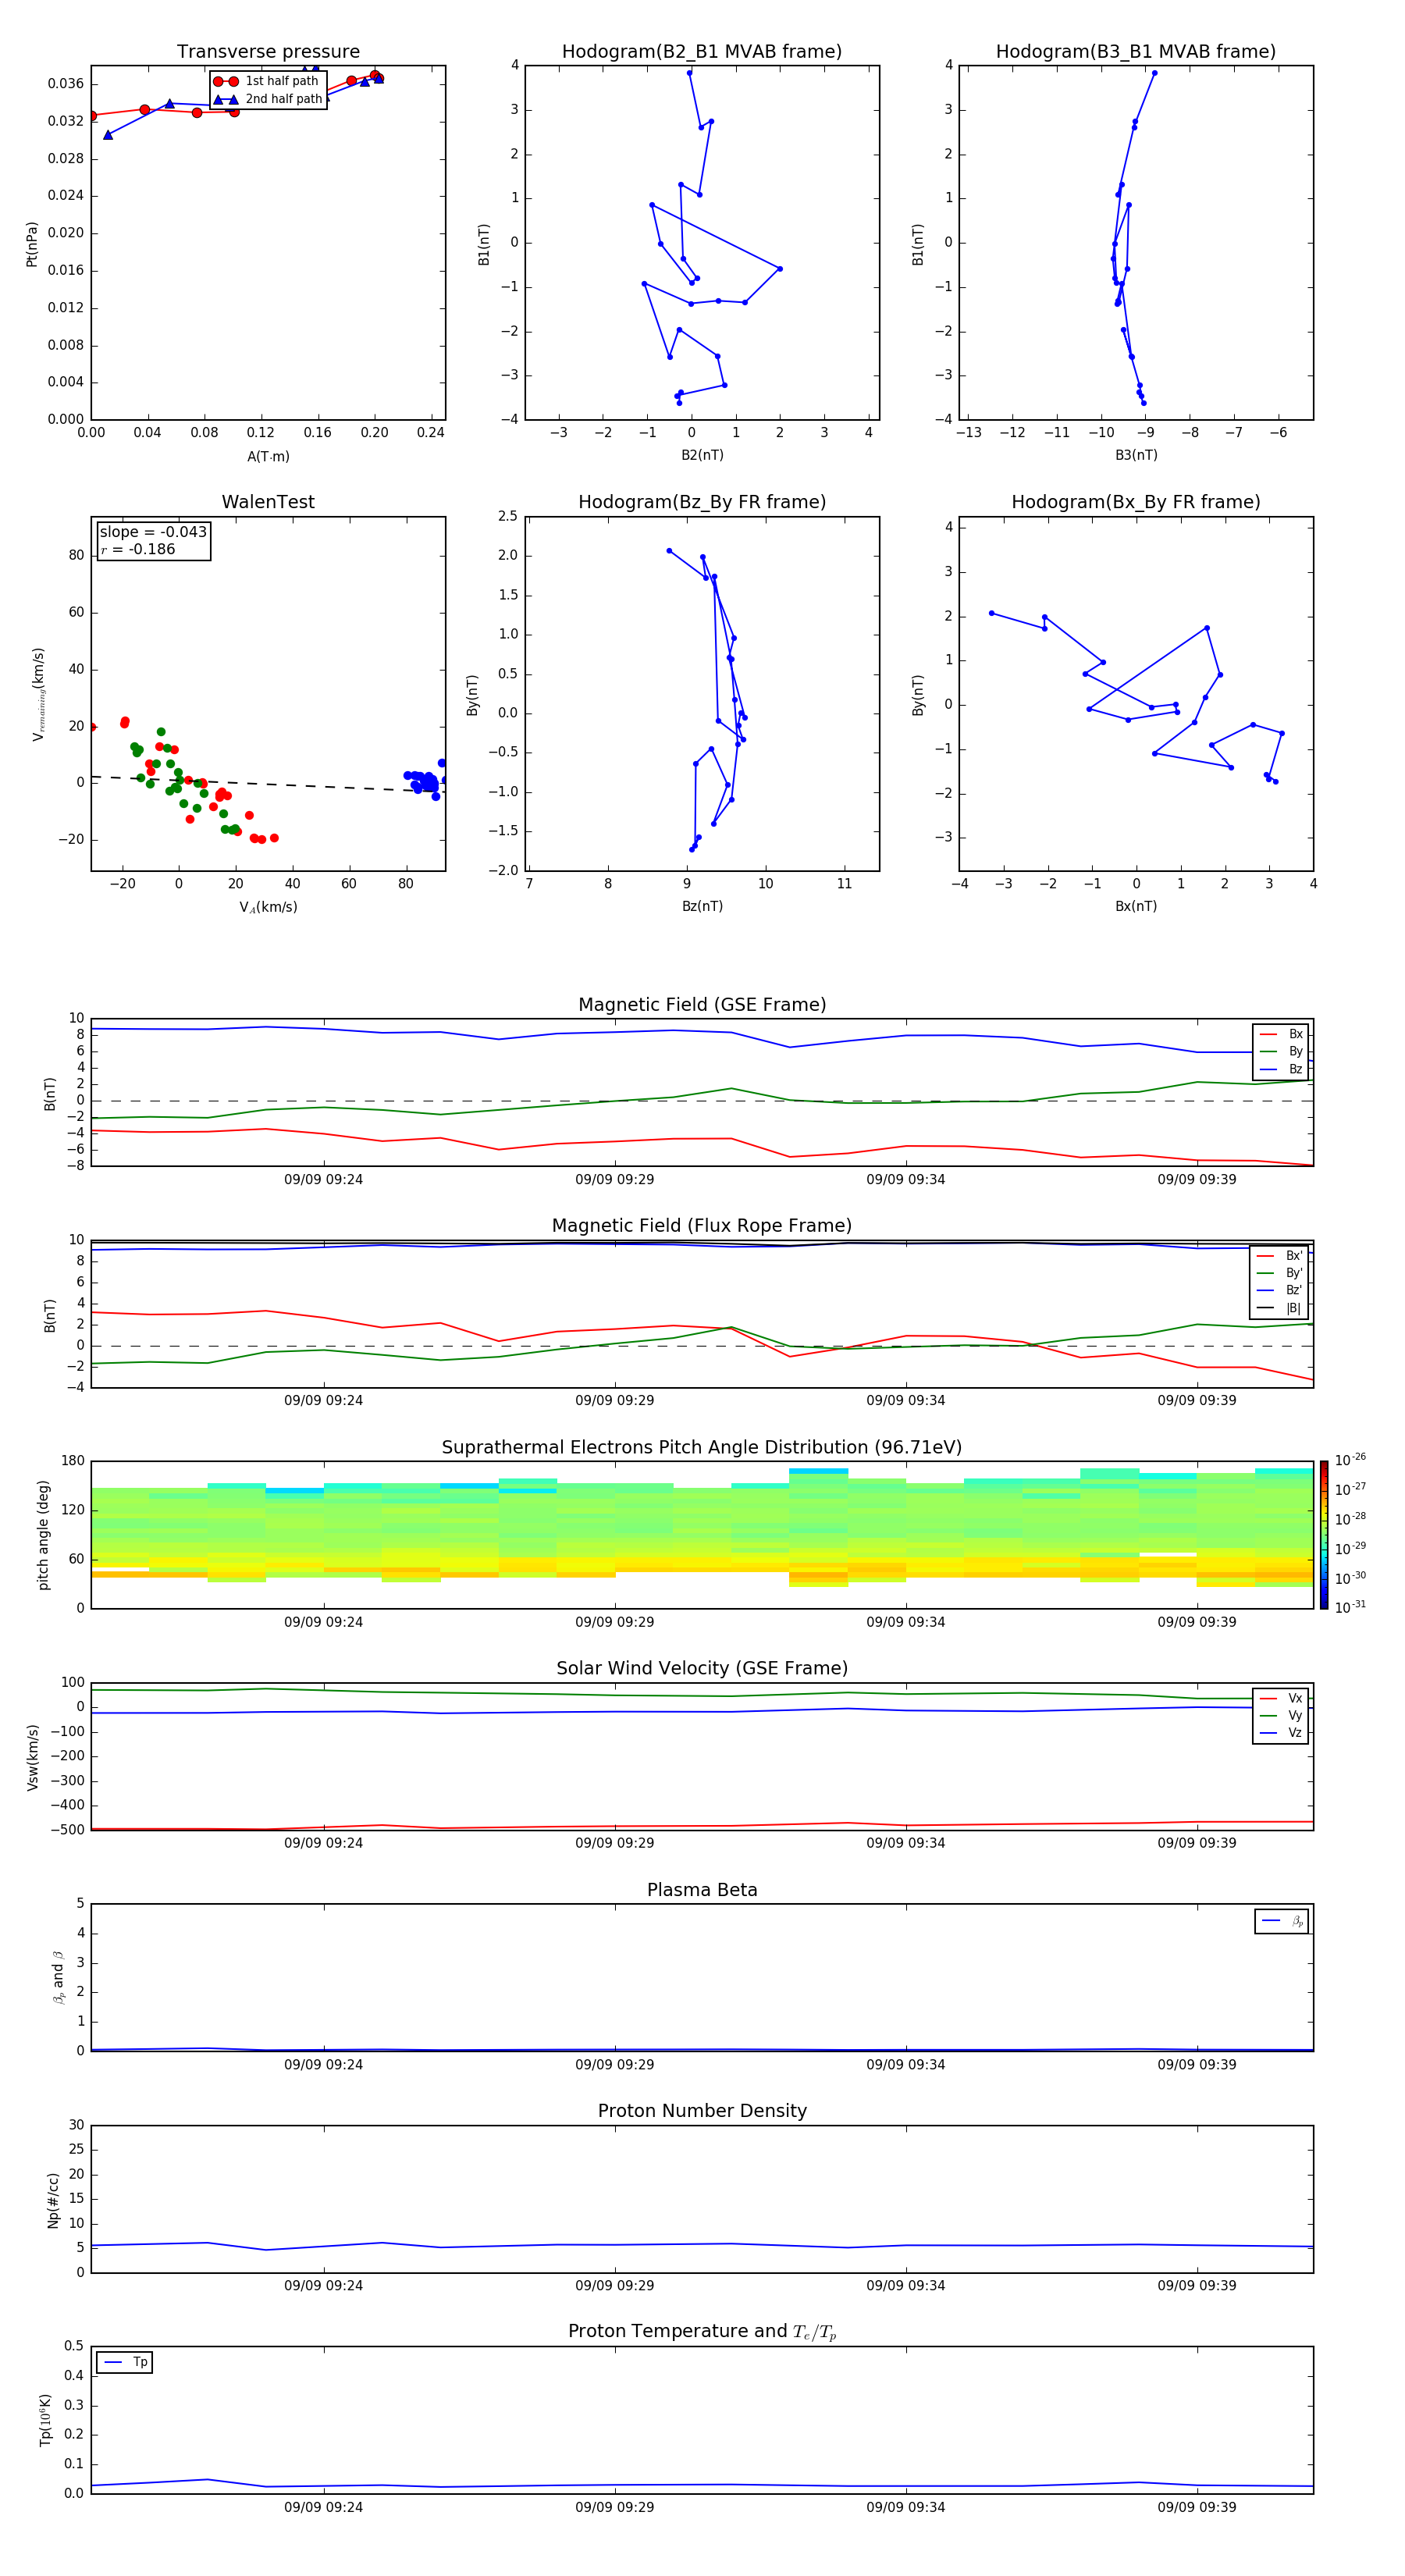Screen dimensions: 1405x2576
Task: Click the pitch angle colorbar
Action: [x=1324, y=1535]
